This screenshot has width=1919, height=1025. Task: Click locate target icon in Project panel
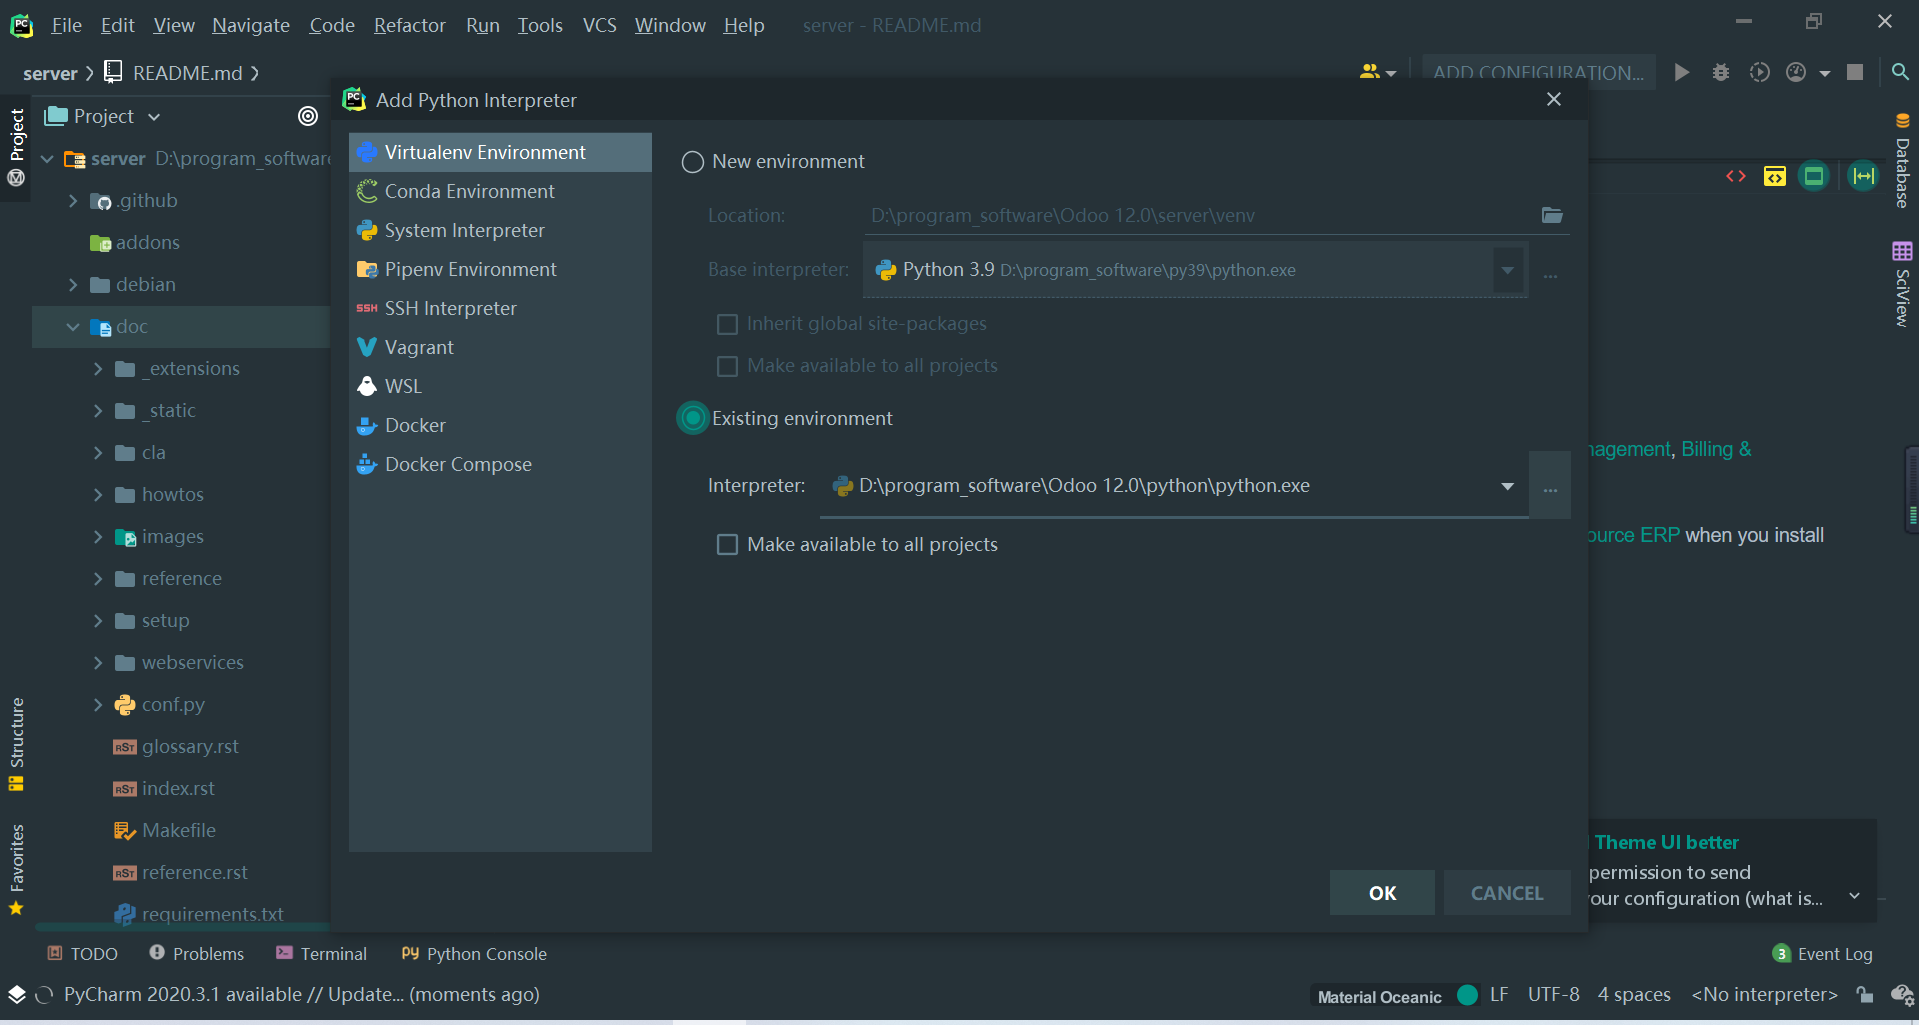coord(308,116)
